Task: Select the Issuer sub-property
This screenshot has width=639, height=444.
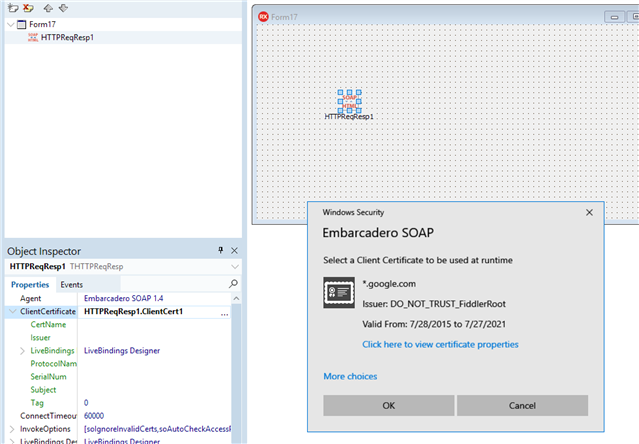Action: click(x=40, y=338)
